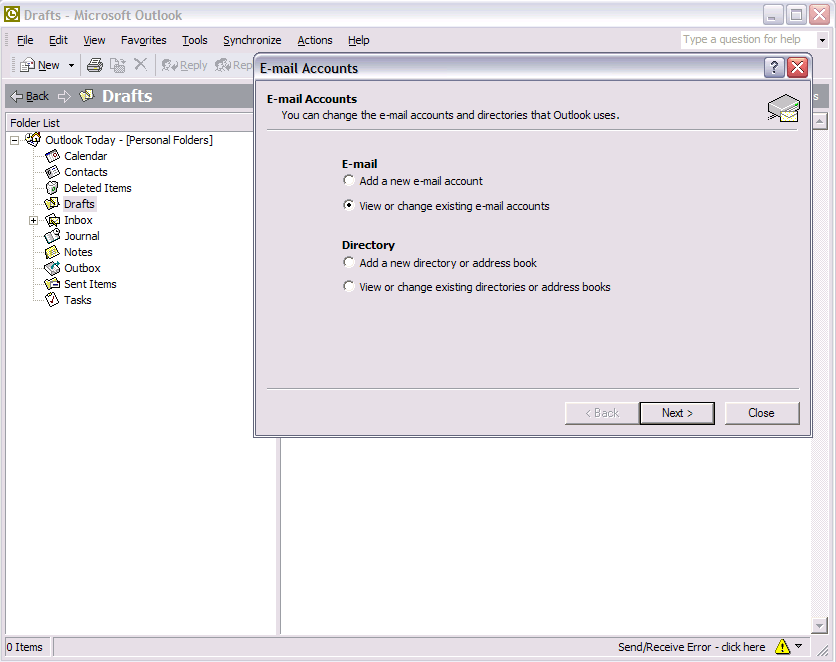Click the Forward arrow navigation icon
Screen dimensions: 836x662
tap(65, 96)
